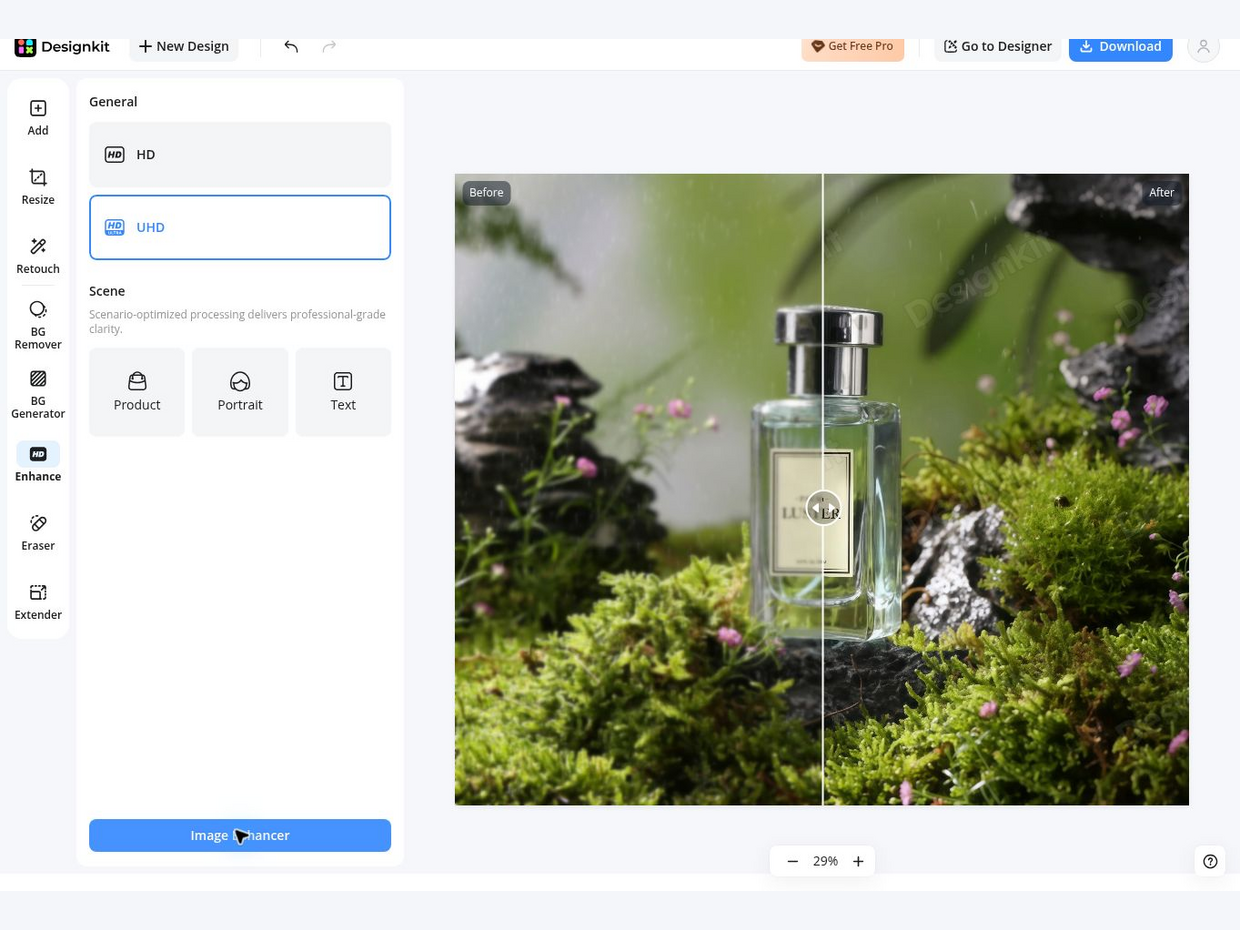Select the Eraser tool
The width and height of the screenshot is (1240, 930).
pyautogui.click(x=38, y=532)
